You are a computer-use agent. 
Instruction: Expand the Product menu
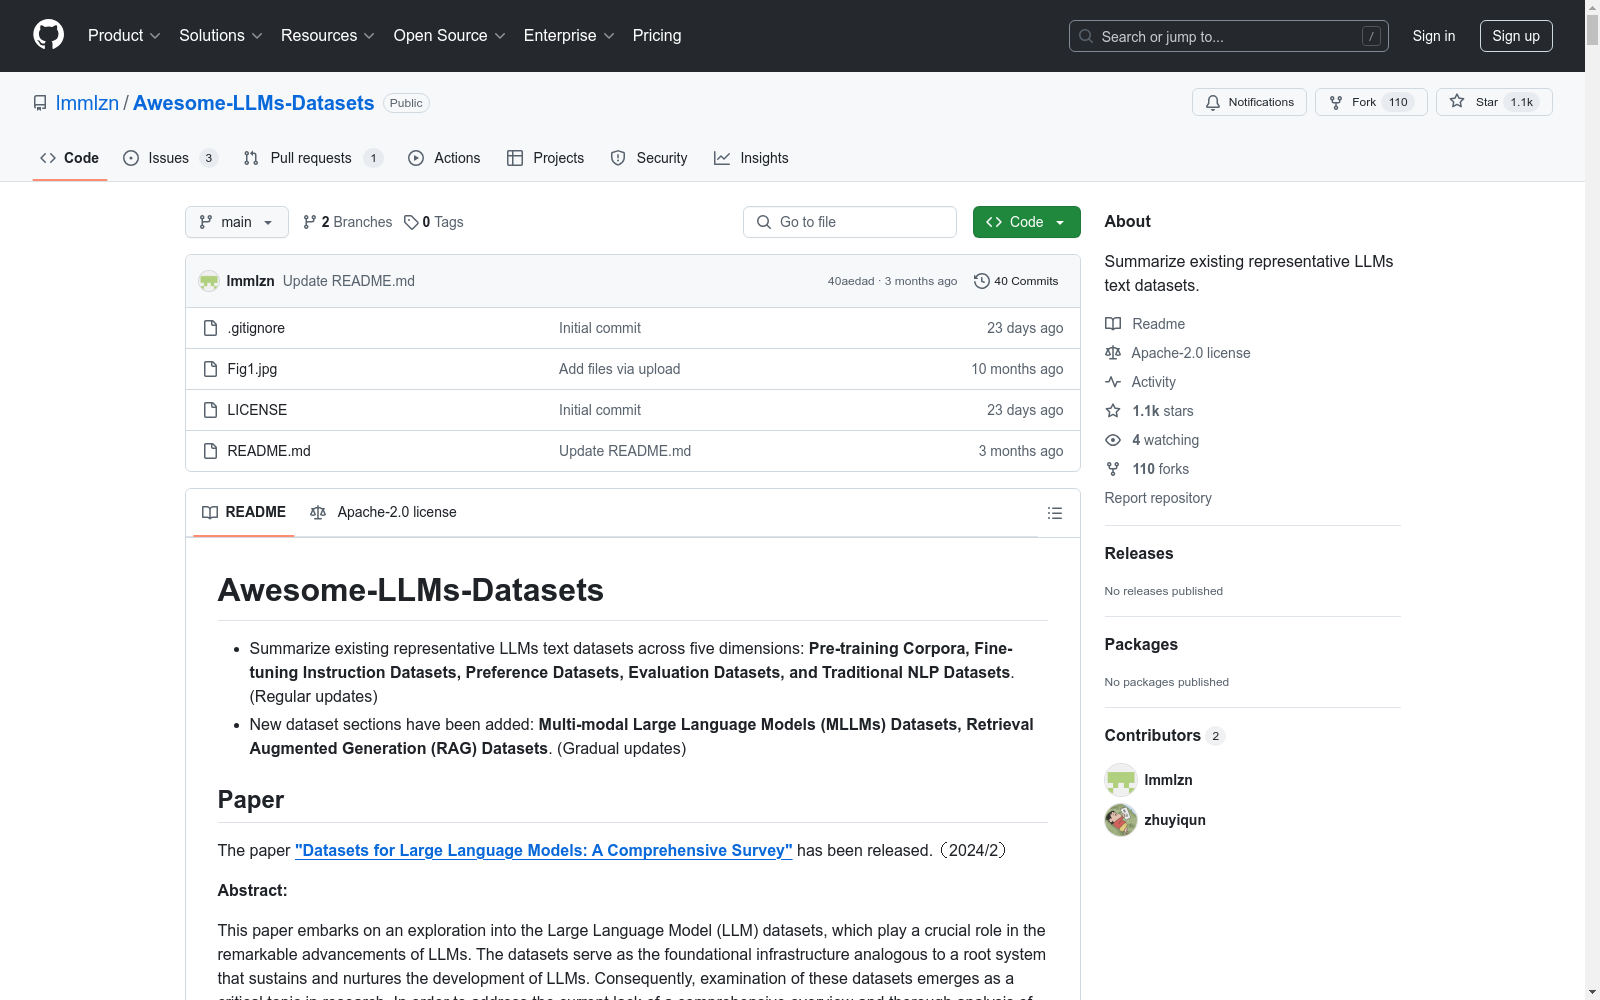coord(124,35)
